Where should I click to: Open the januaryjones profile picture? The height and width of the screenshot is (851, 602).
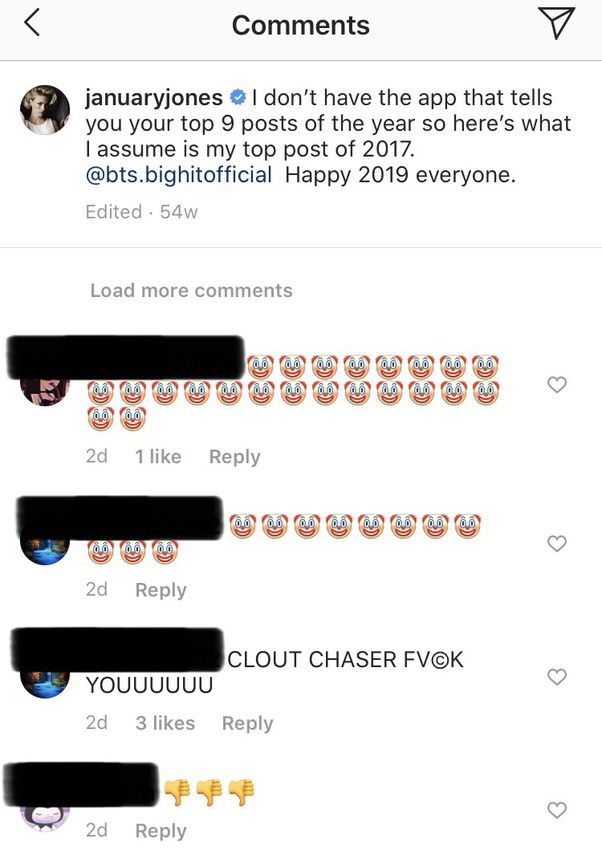(x=45, y=110)
